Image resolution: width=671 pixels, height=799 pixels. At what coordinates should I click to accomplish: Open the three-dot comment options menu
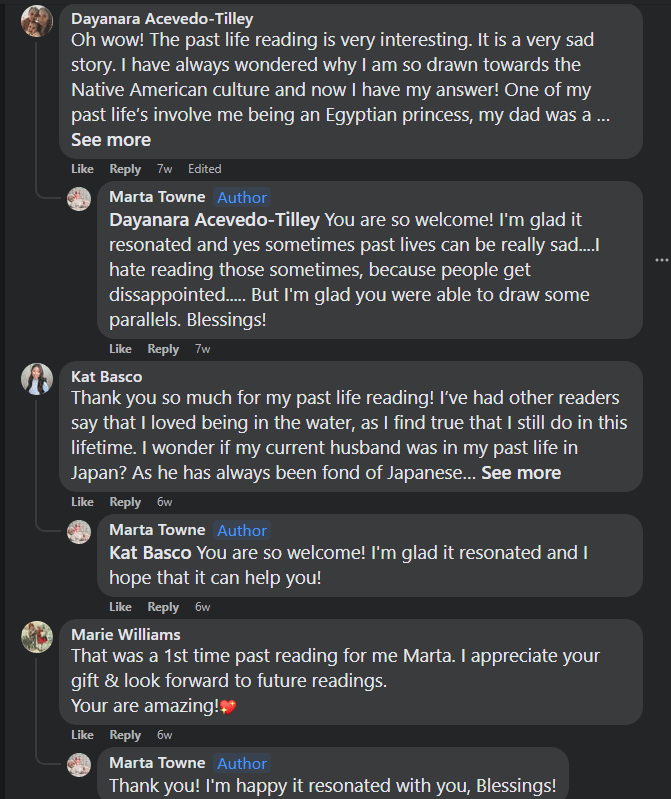[x=660, y=259]
